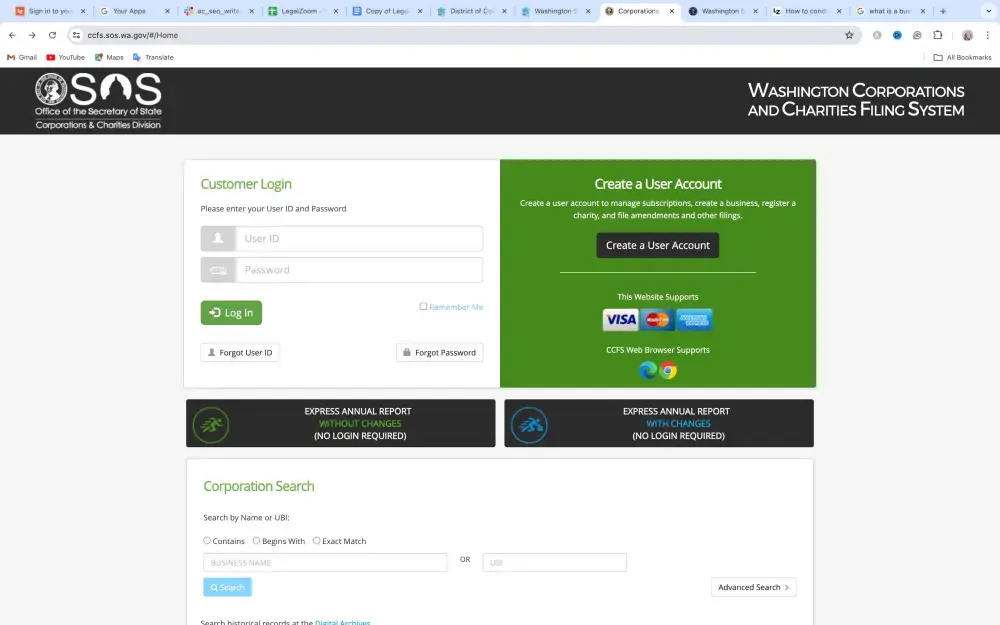Open the All Bookmarks folder
Image resolution: width=1000 pixels, height=625 pixels.
(x=962, y=57)
